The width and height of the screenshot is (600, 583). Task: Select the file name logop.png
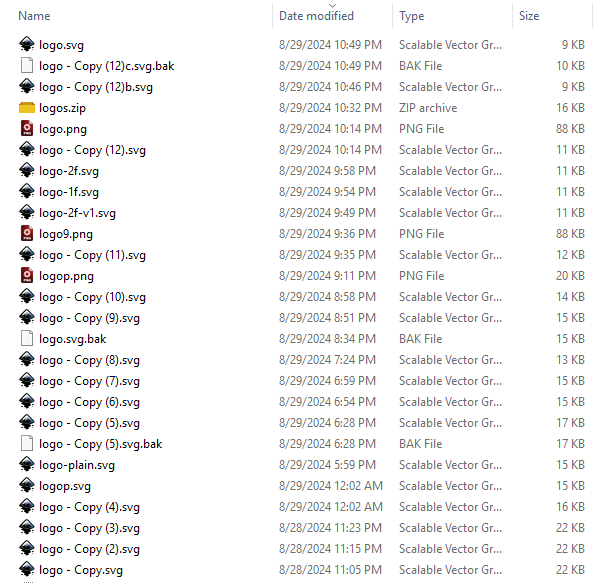66,276
